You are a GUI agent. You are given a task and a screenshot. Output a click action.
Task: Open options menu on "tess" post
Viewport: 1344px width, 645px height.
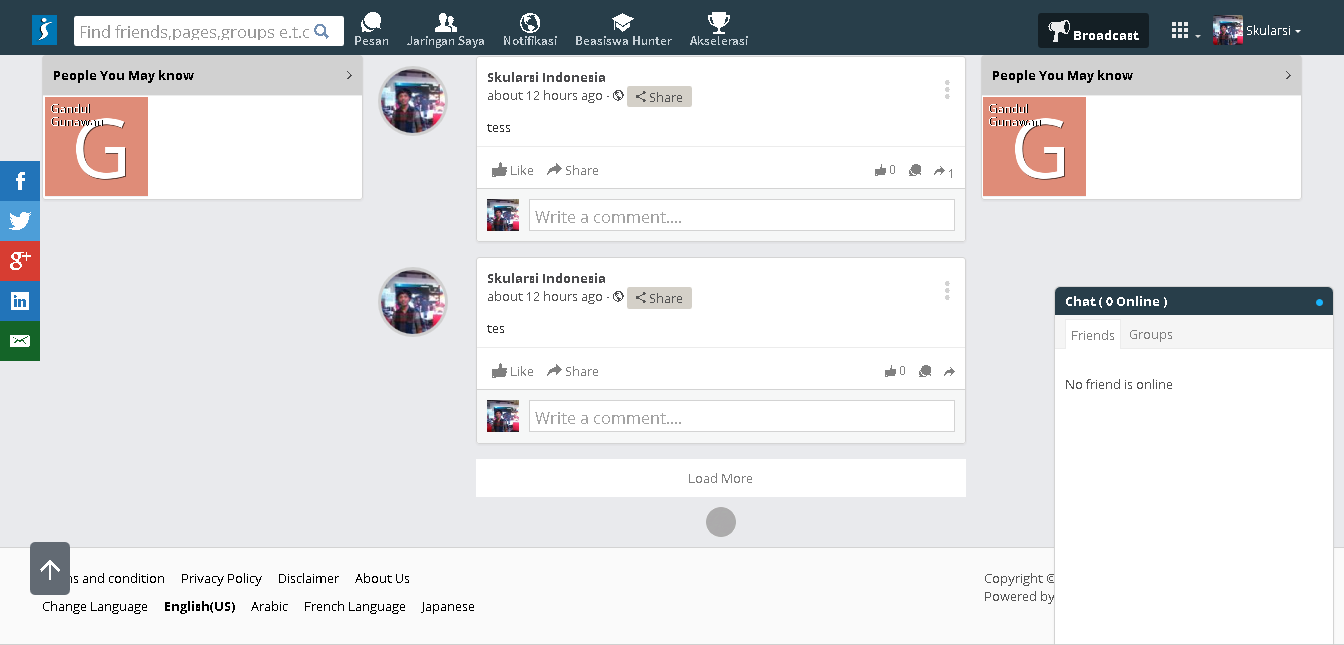(x=946, y=90)
